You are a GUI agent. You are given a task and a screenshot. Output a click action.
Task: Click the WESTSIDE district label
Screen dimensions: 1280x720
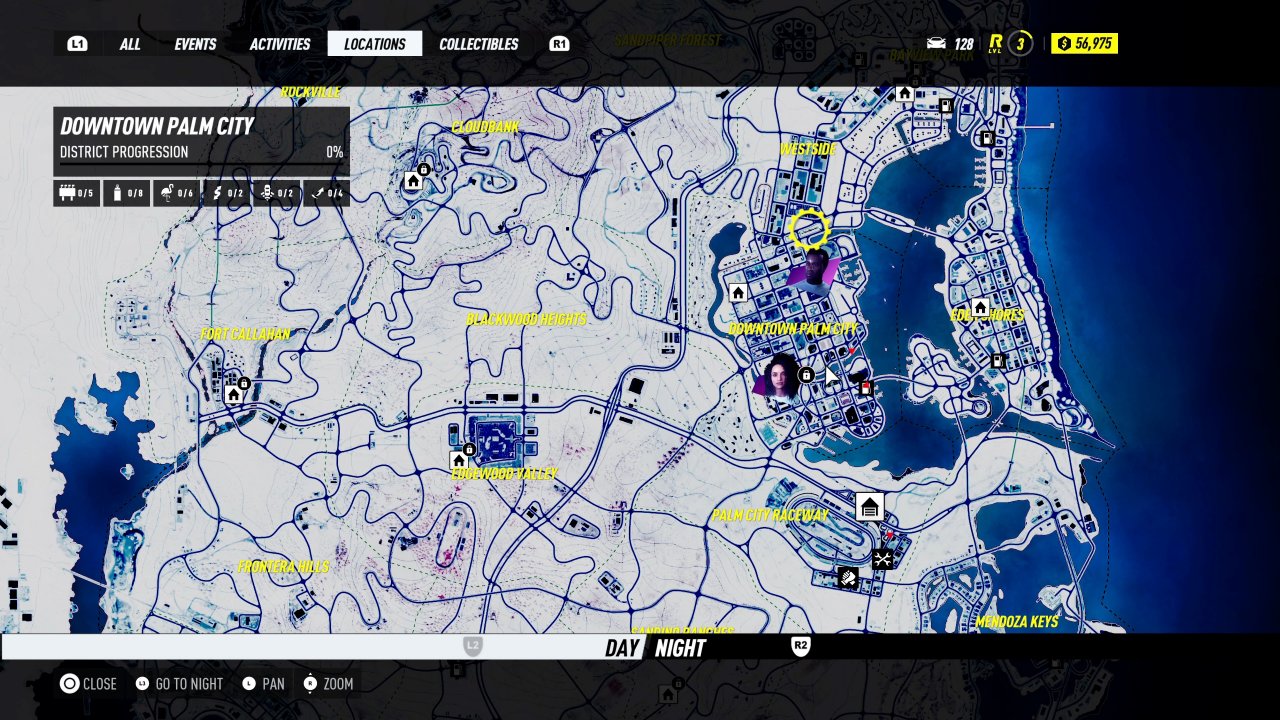click(808, 149)
